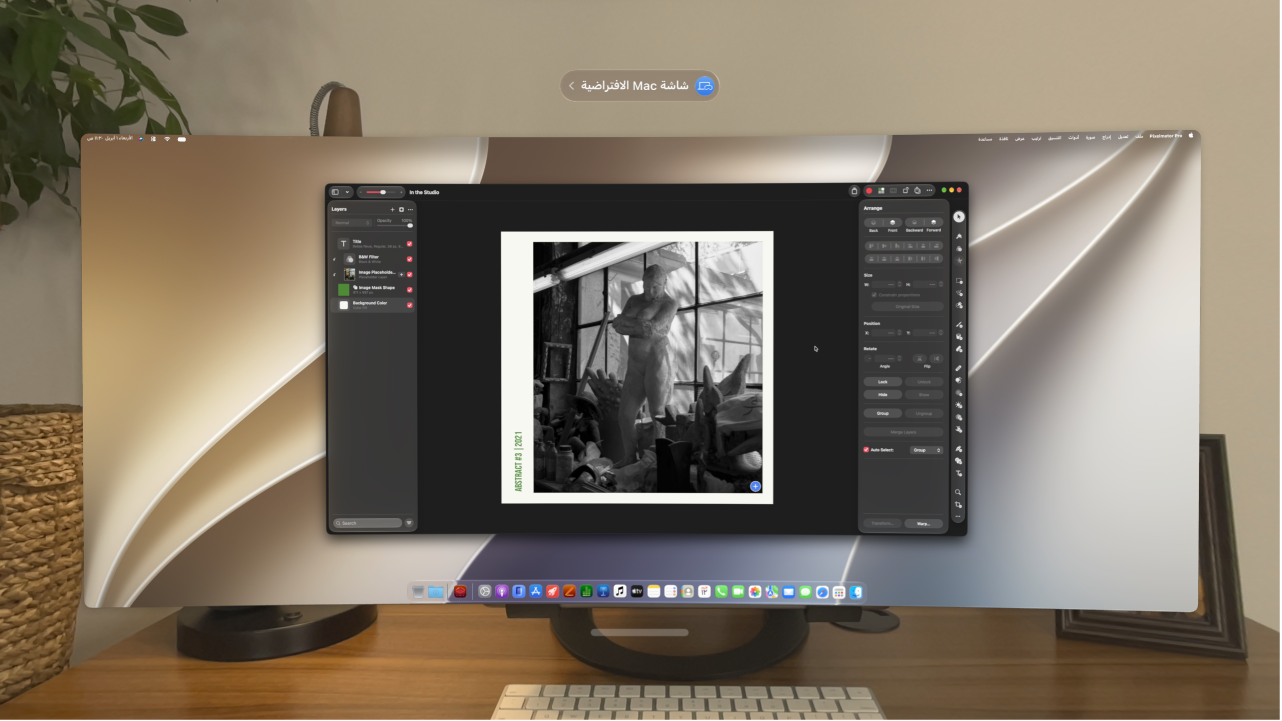Toggle the sidebar view icon in top toolbar
This screenshot has width=1282, height=721.
[335, 192]
